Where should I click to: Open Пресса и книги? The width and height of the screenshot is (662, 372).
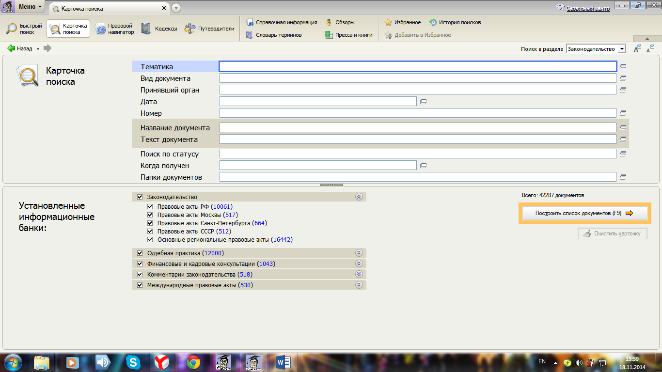pos(349,35)
